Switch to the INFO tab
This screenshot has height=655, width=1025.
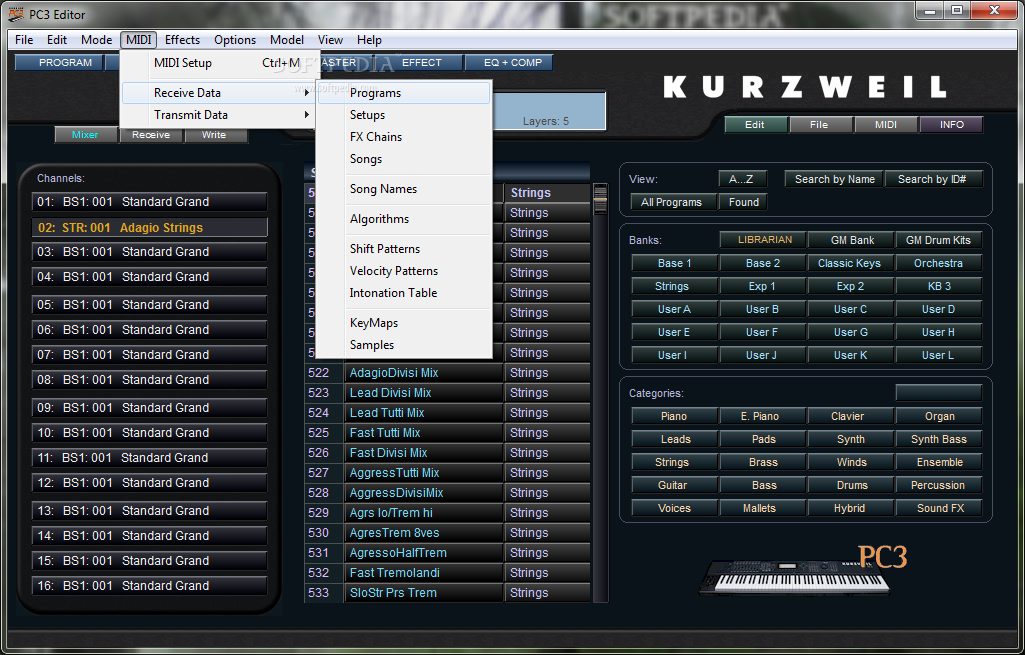pos(952,124)
